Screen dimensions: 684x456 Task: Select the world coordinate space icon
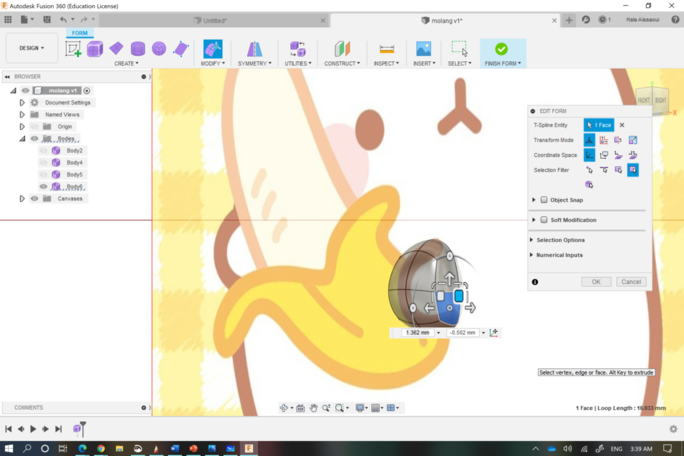589,155
